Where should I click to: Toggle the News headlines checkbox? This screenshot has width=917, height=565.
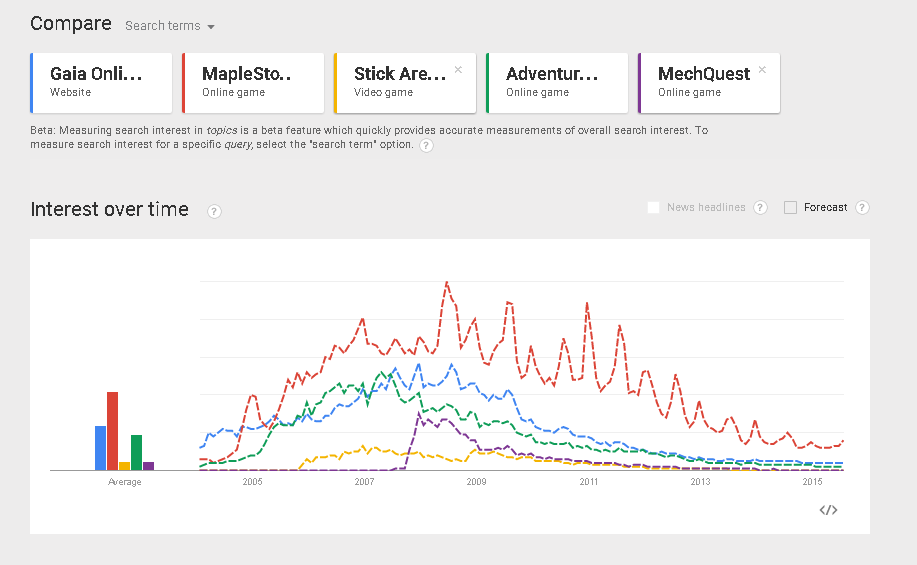653,208
